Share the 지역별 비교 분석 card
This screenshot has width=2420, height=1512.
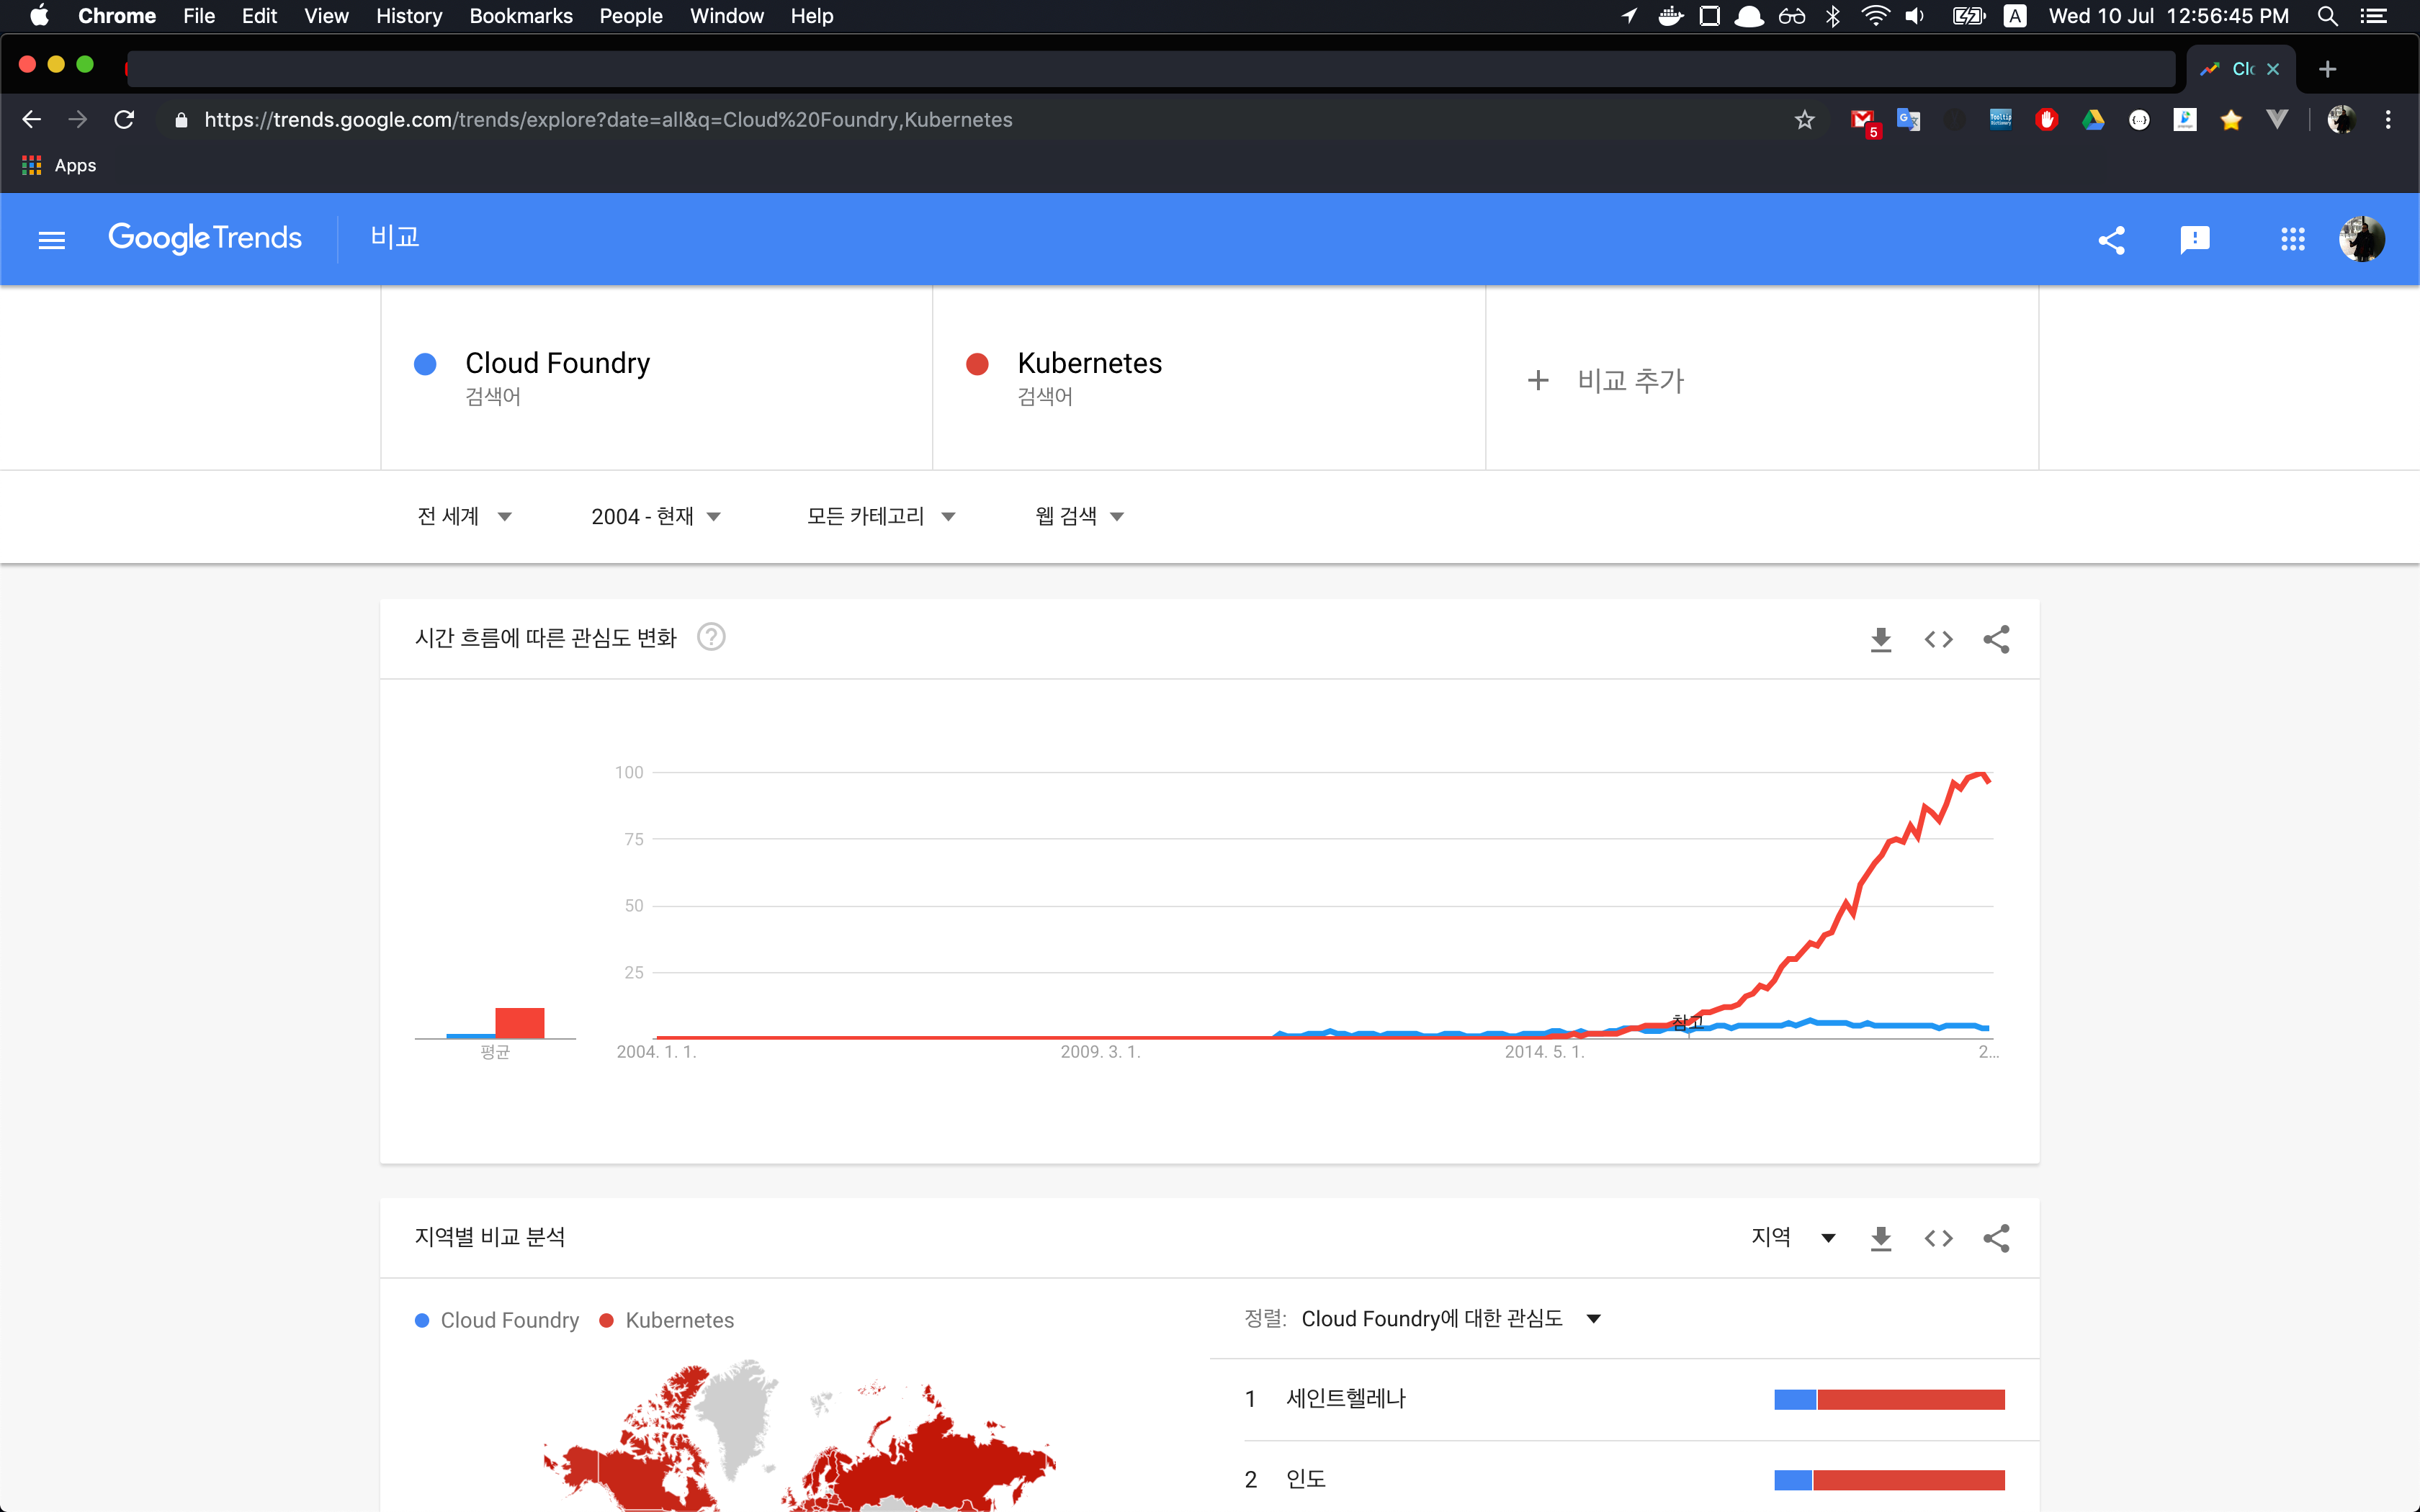point(1996,1238)
